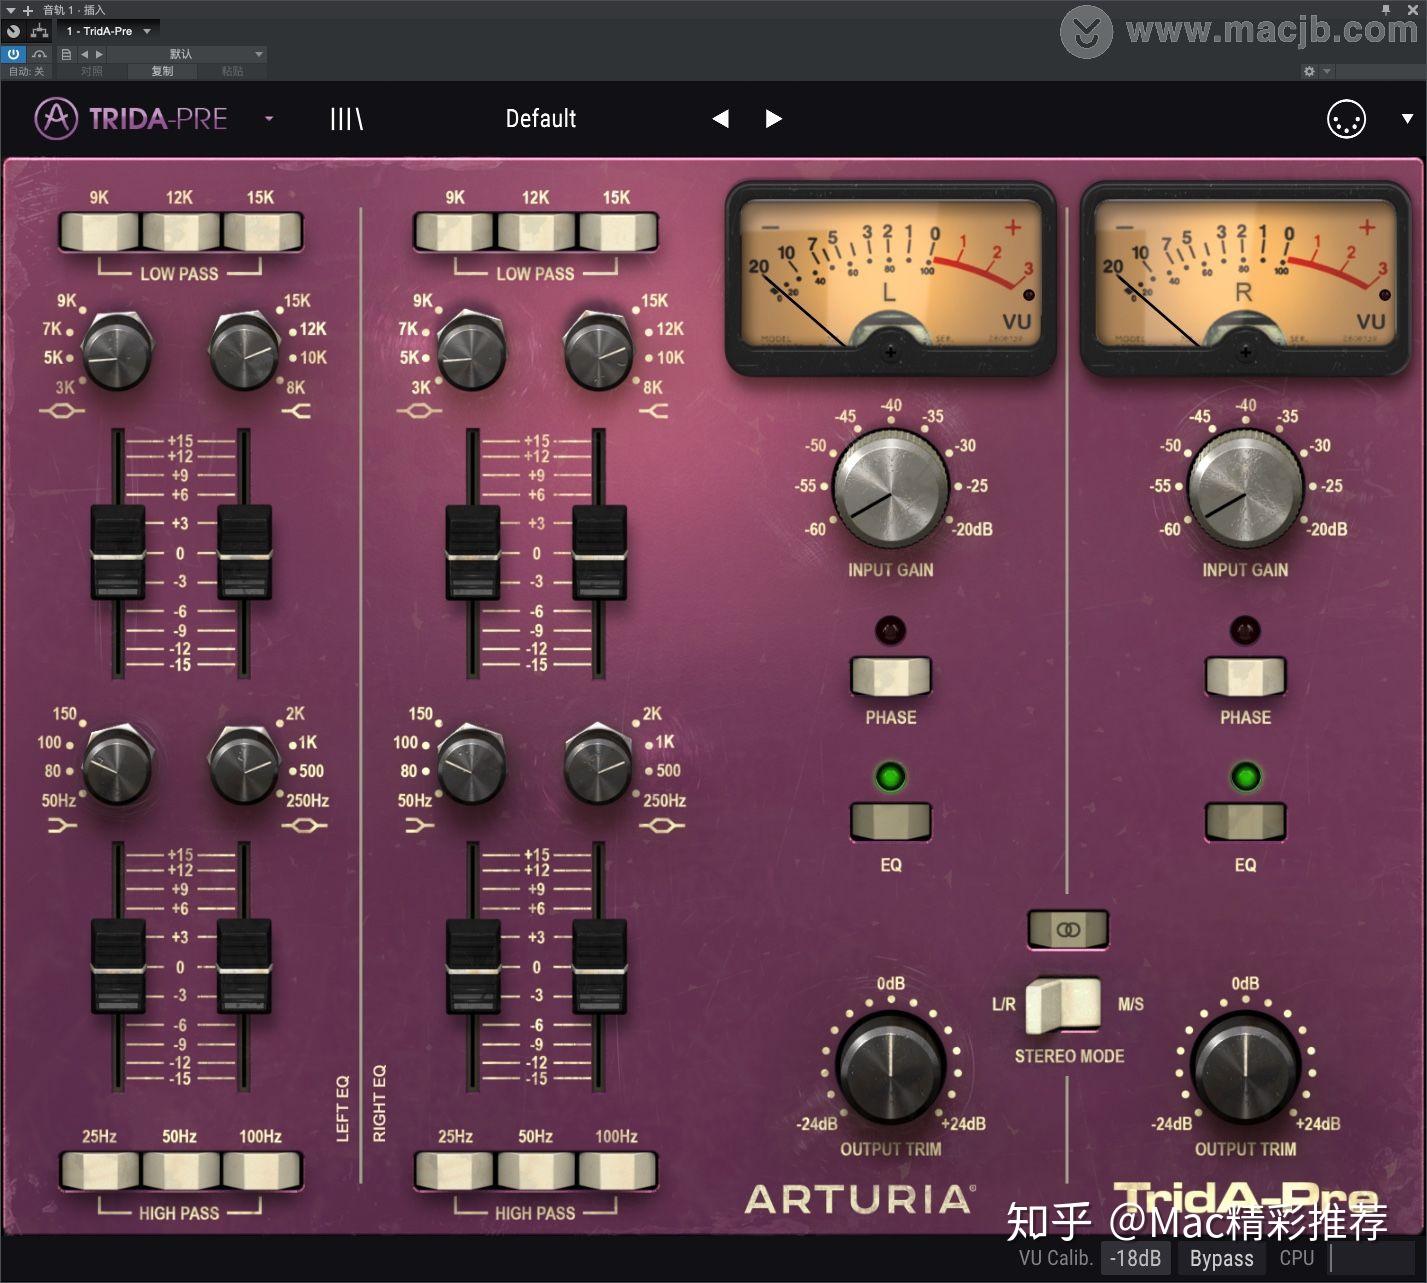
Task: Click the left EQ low-mid bell symbol
Action: (x=305, y=825)
